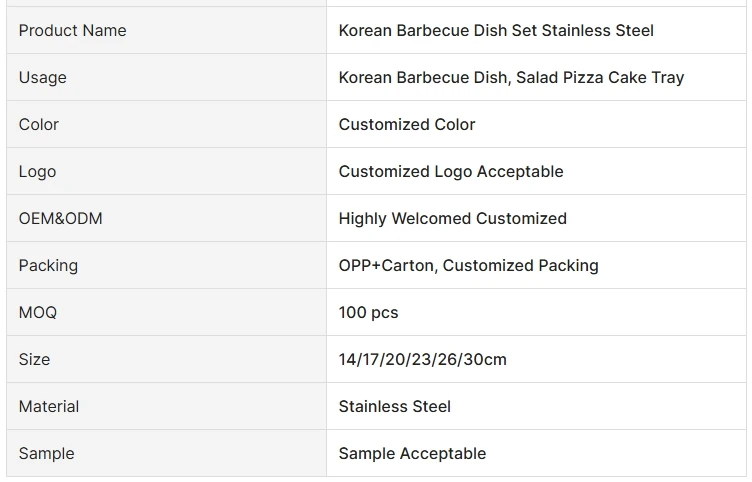This screenshot has width=752, height=482.
Task: Click Korean Barbecue Dish, Salad Pizza Cake Tray
Action: [511, 78]
